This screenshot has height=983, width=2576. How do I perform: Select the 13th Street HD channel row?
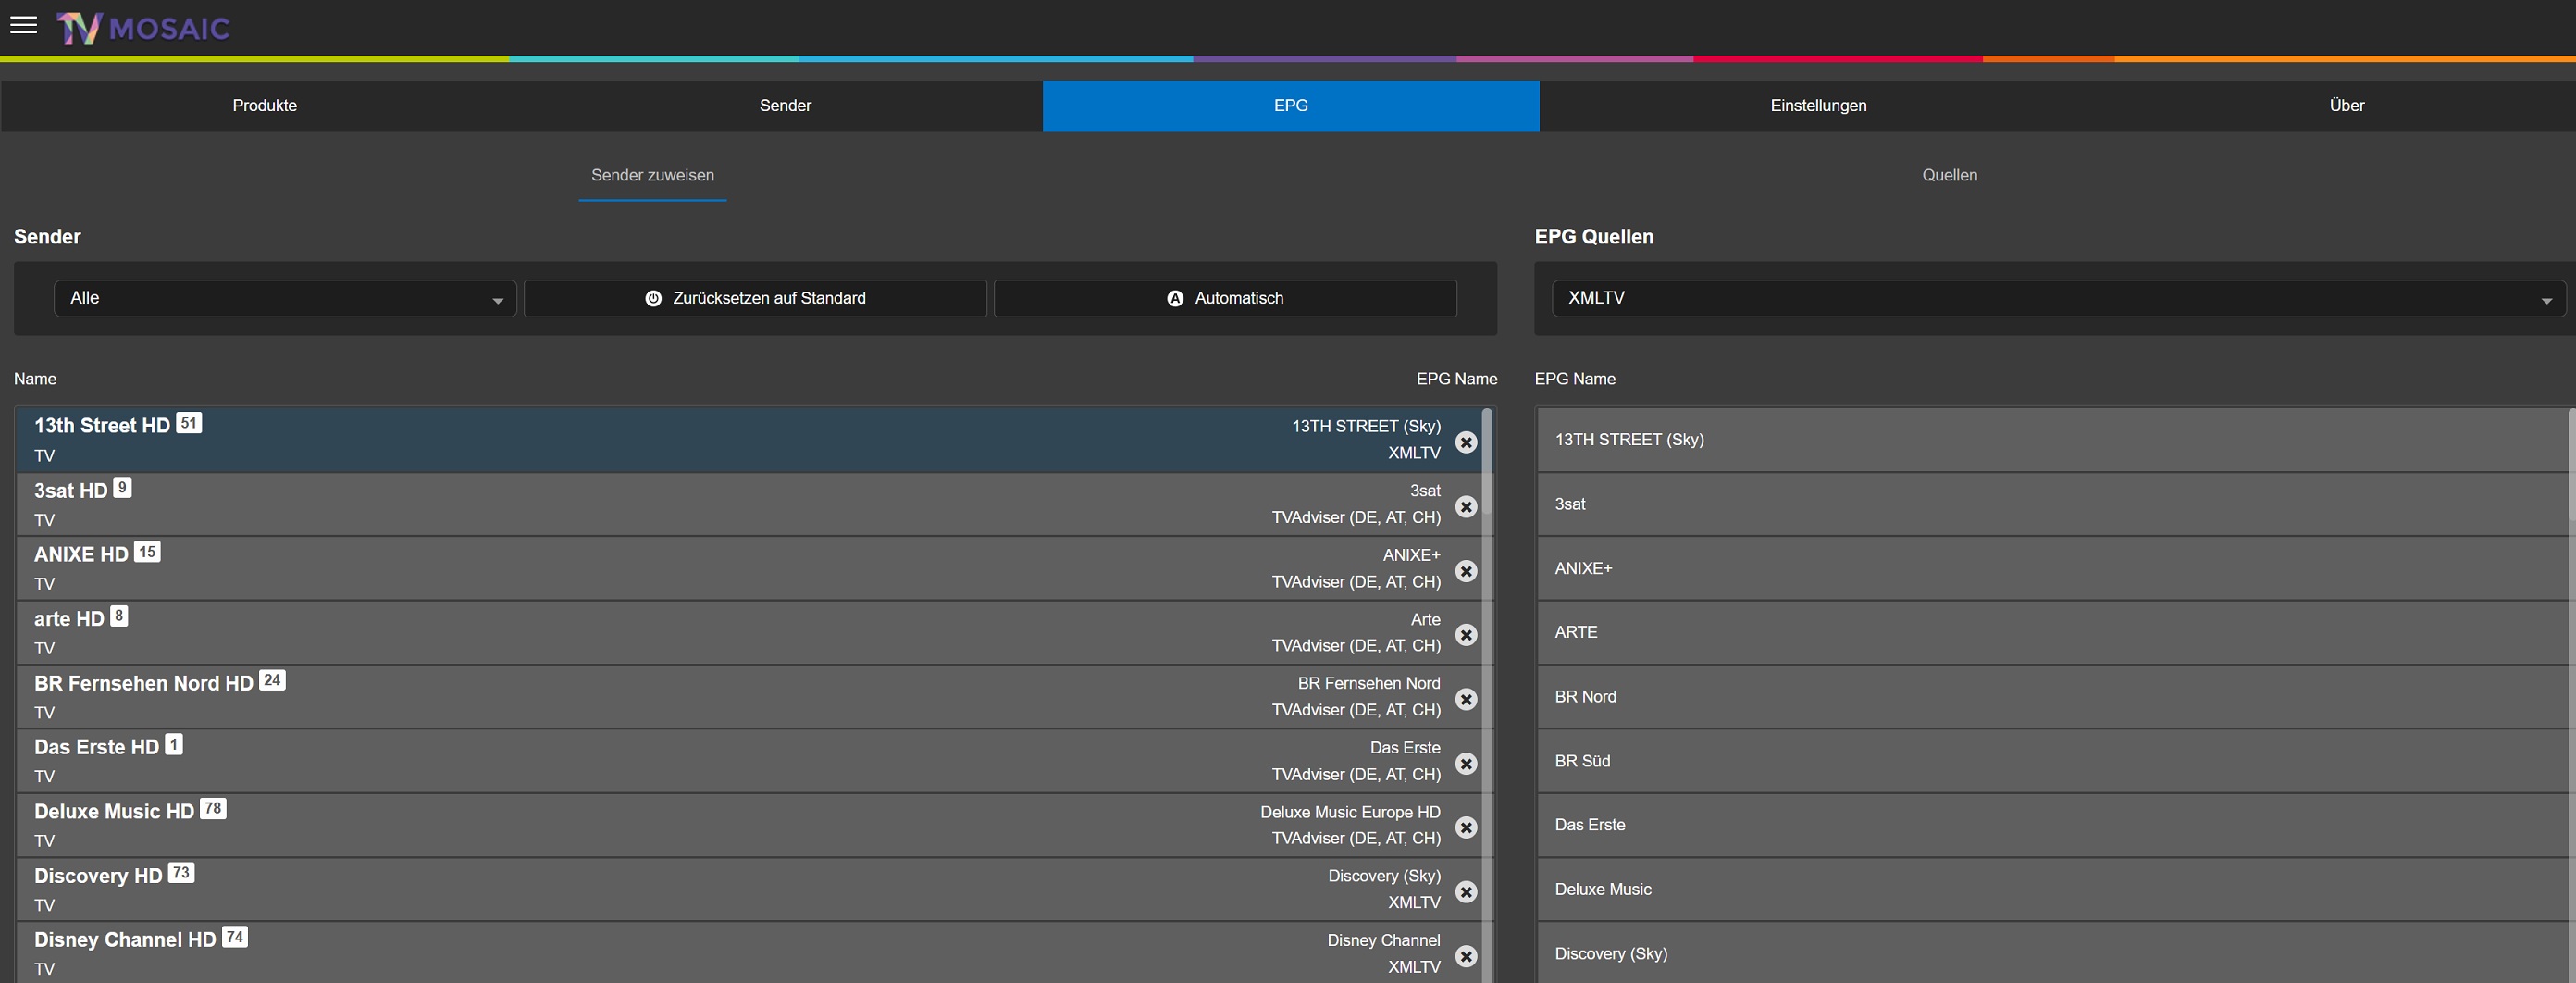pos(748,439)
